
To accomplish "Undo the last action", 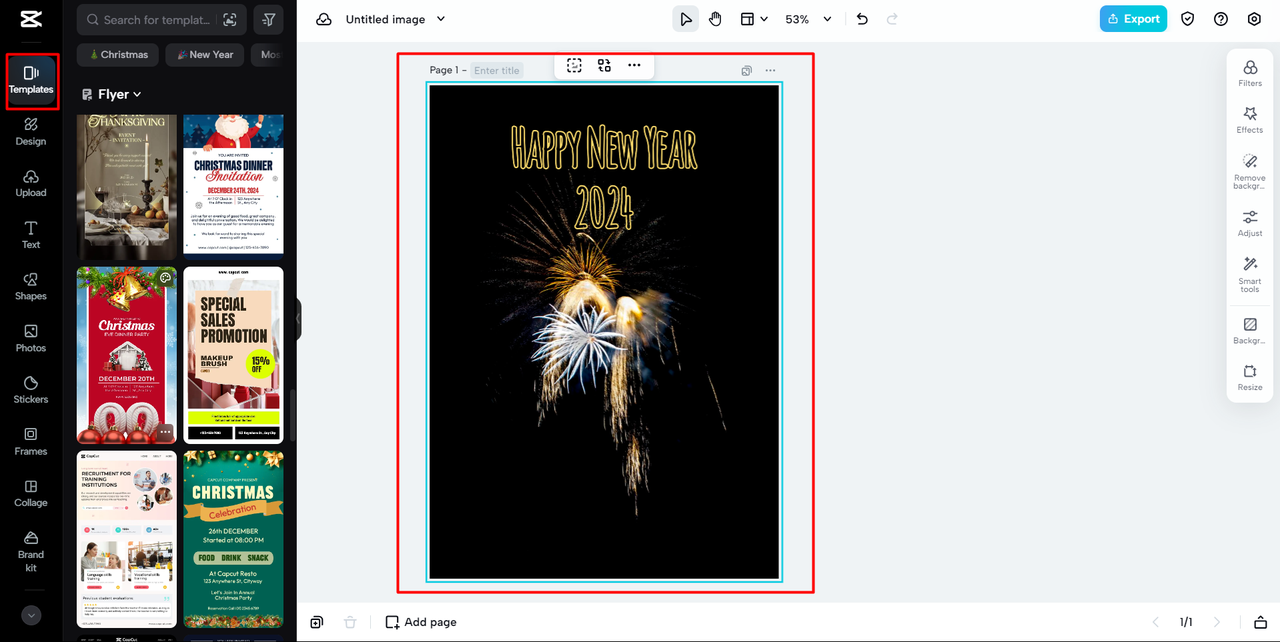I will click(863, 19).
